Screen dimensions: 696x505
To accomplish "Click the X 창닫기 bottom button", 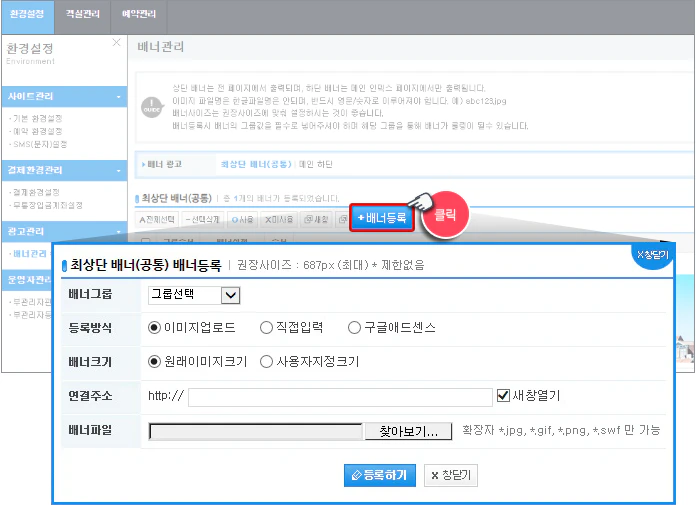I will click(451, 476).
